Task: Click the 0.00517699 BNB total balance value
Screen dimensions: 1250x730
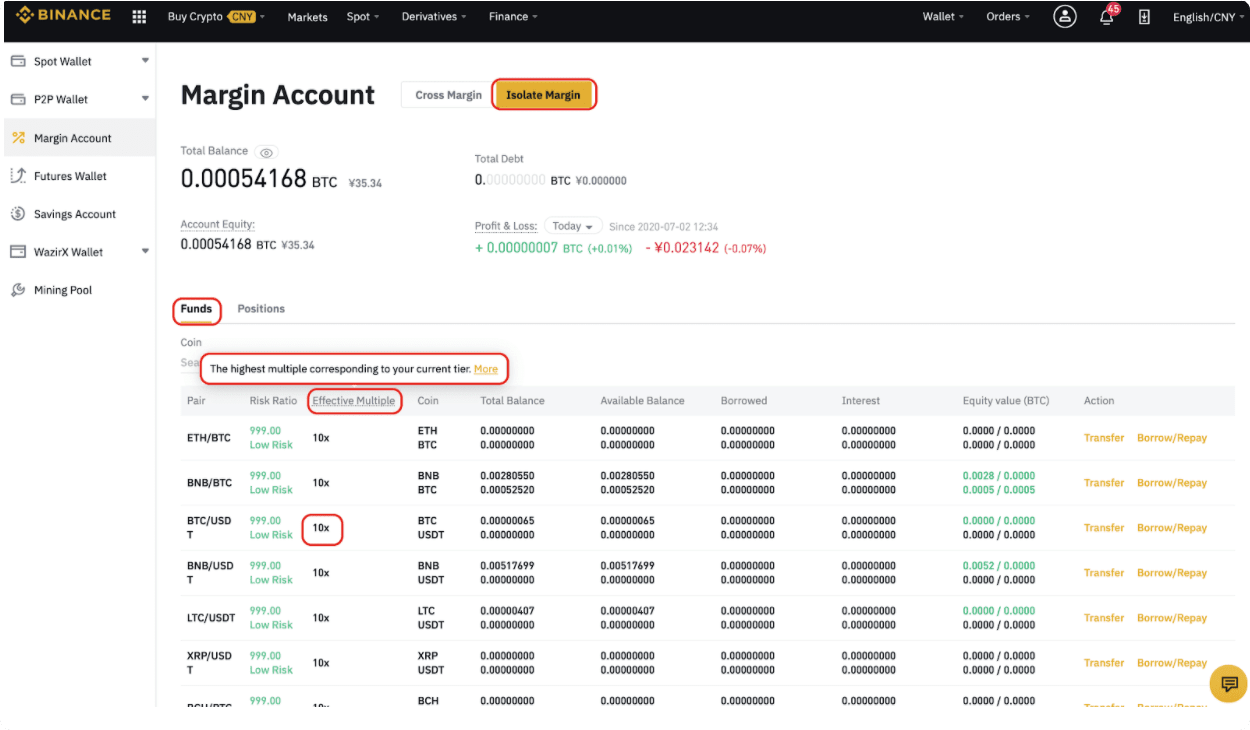Action: point(507,566)
